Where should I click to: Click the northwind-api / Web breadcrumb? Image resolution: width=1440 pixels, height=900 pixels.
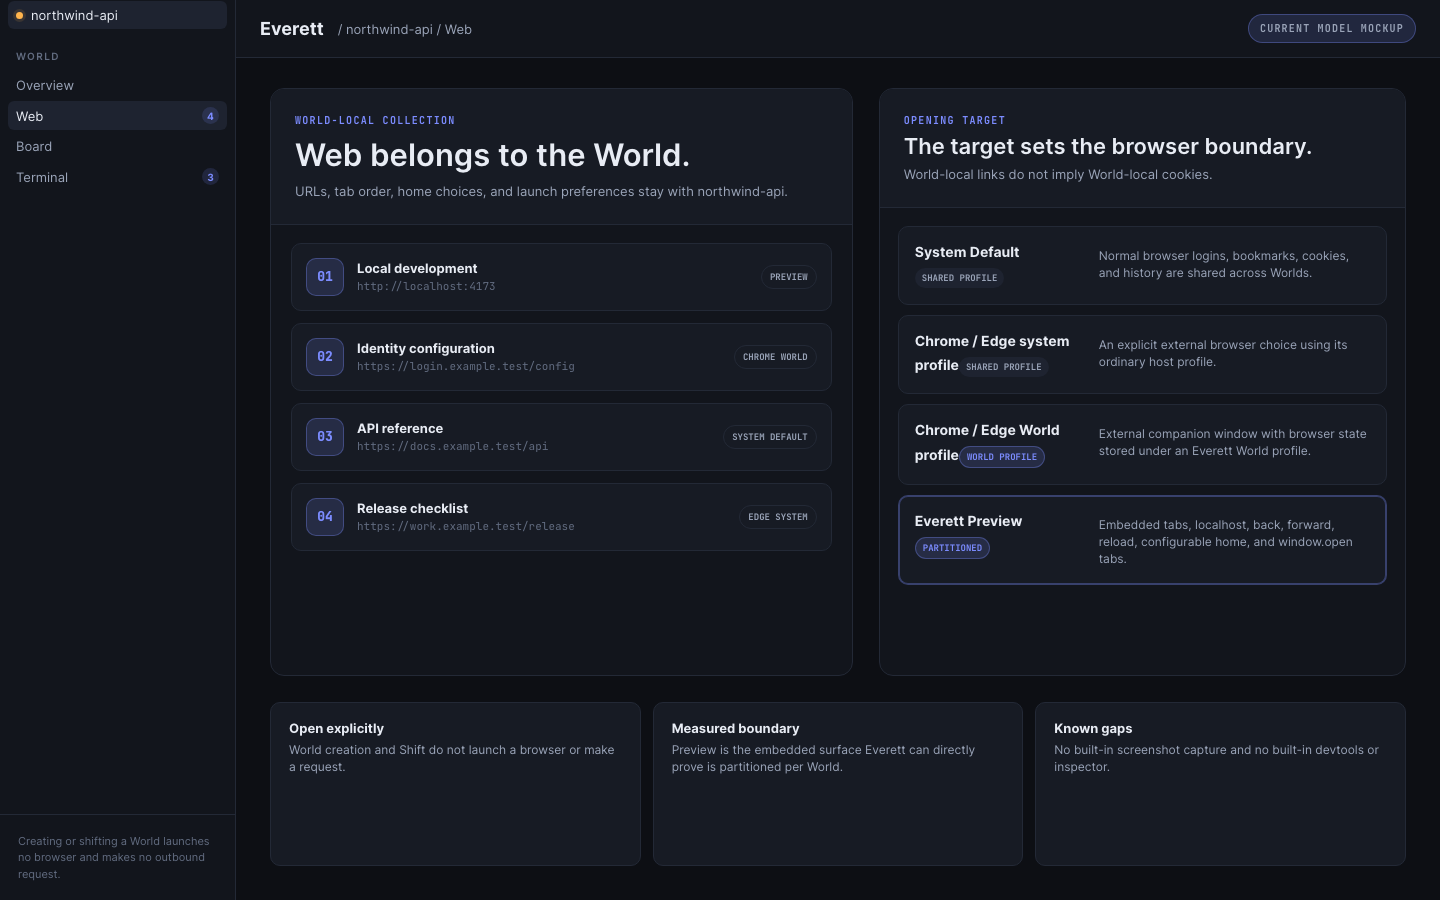(405, 30)
